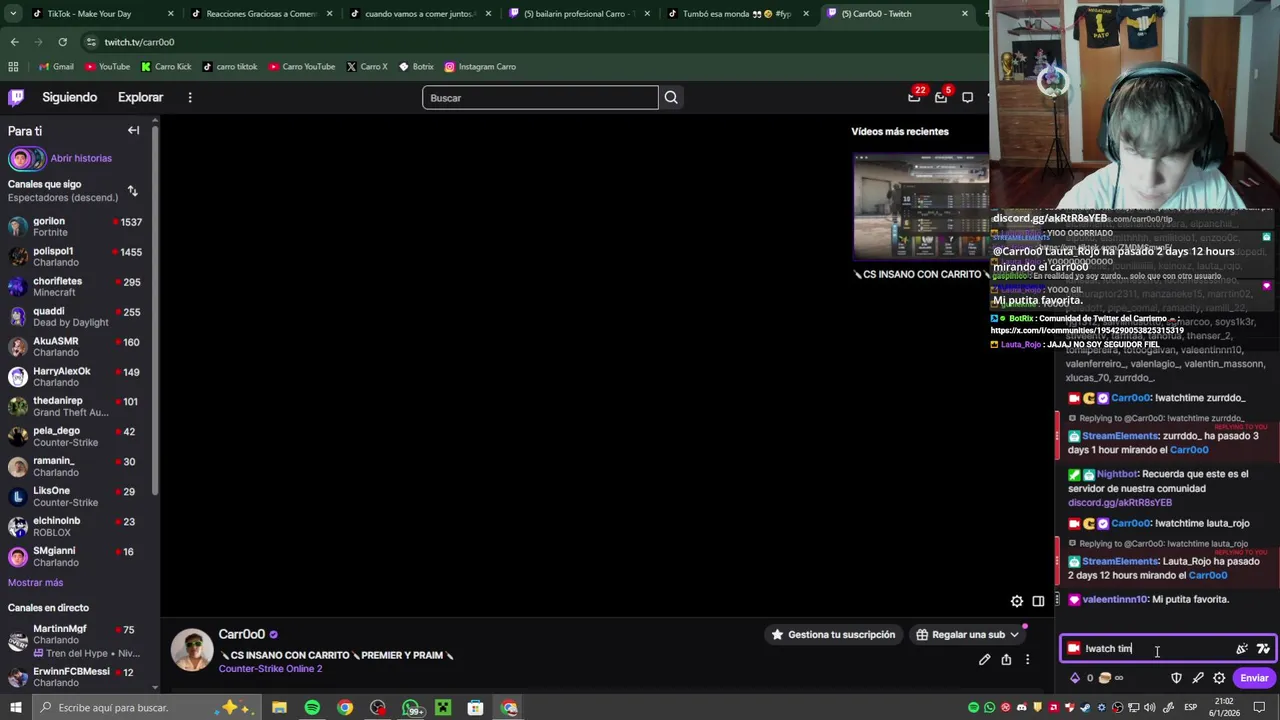Open File Explorer from the taskbar
Viewport: 1280px width, 720px height.
pos(279,708)
